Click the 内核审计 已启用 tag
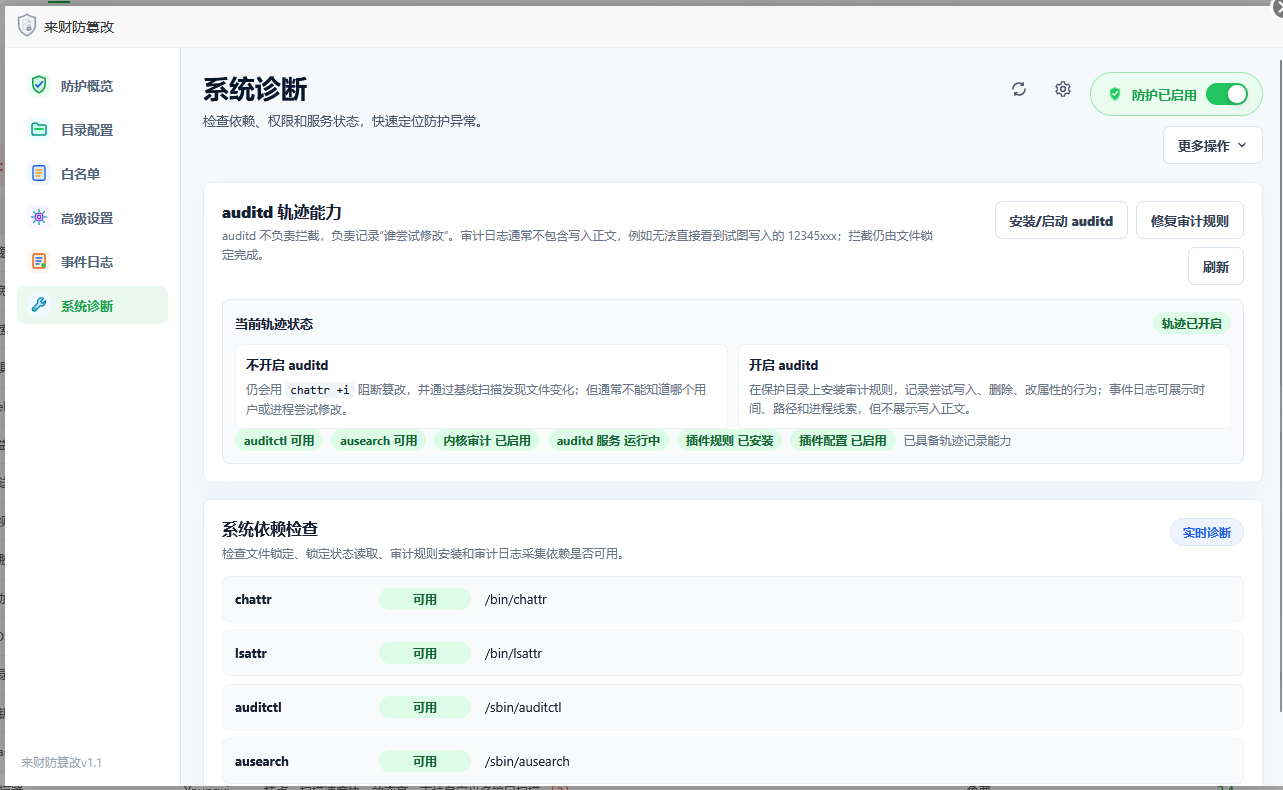 point(487,440)
